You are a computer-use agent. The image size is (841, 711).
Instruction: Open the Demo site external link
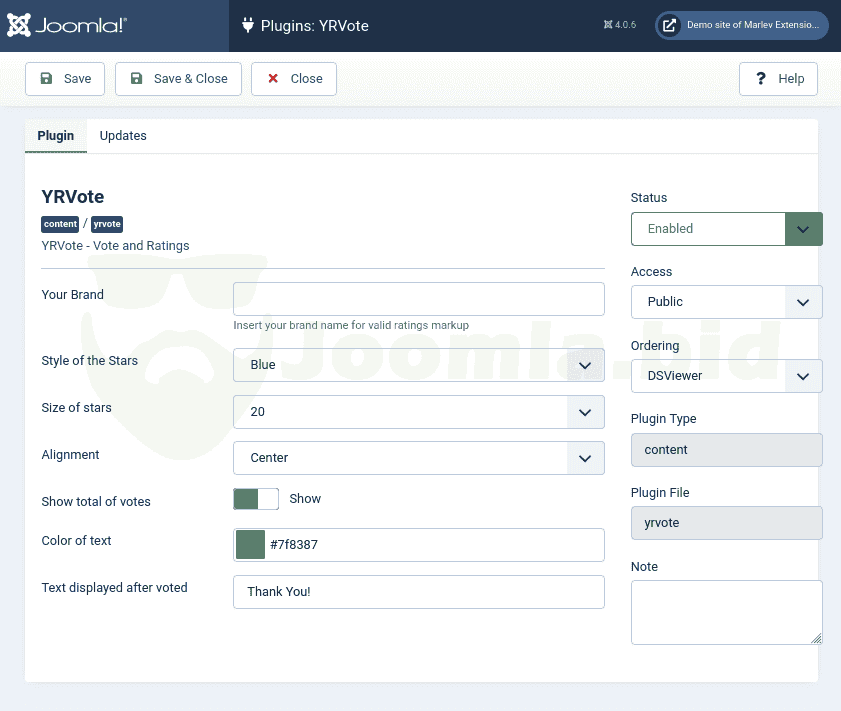[x=741, y=26]
